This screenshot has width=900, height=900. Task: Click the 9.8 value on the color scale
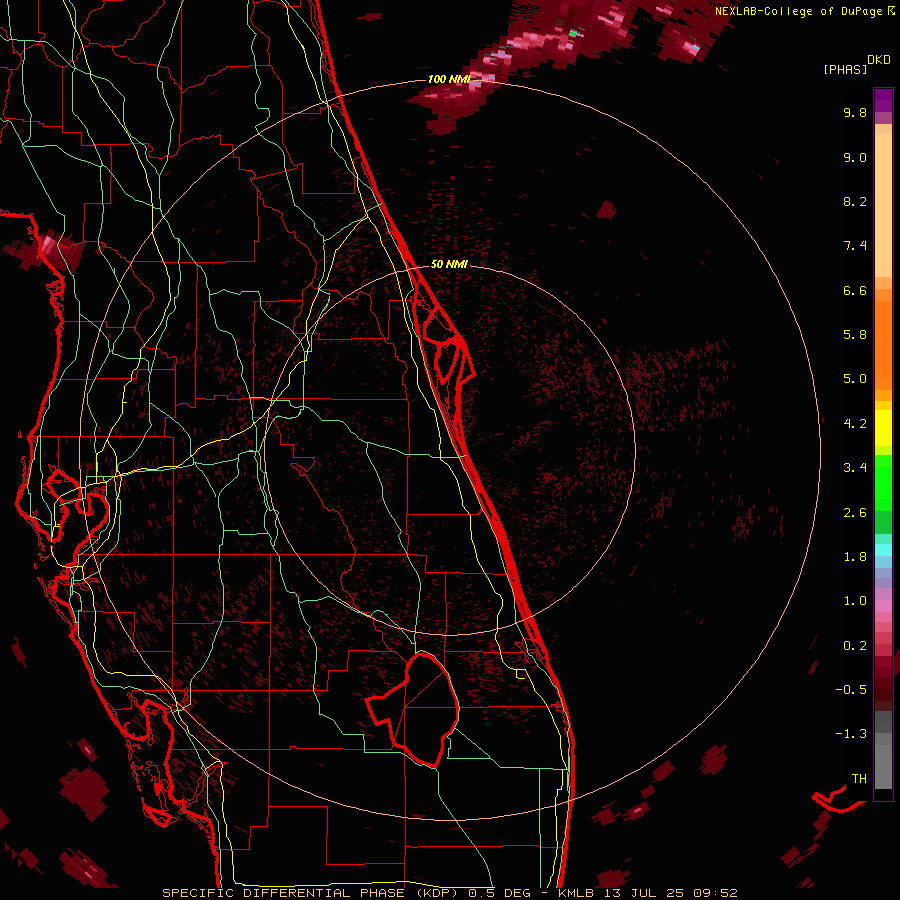coord(855,112)
